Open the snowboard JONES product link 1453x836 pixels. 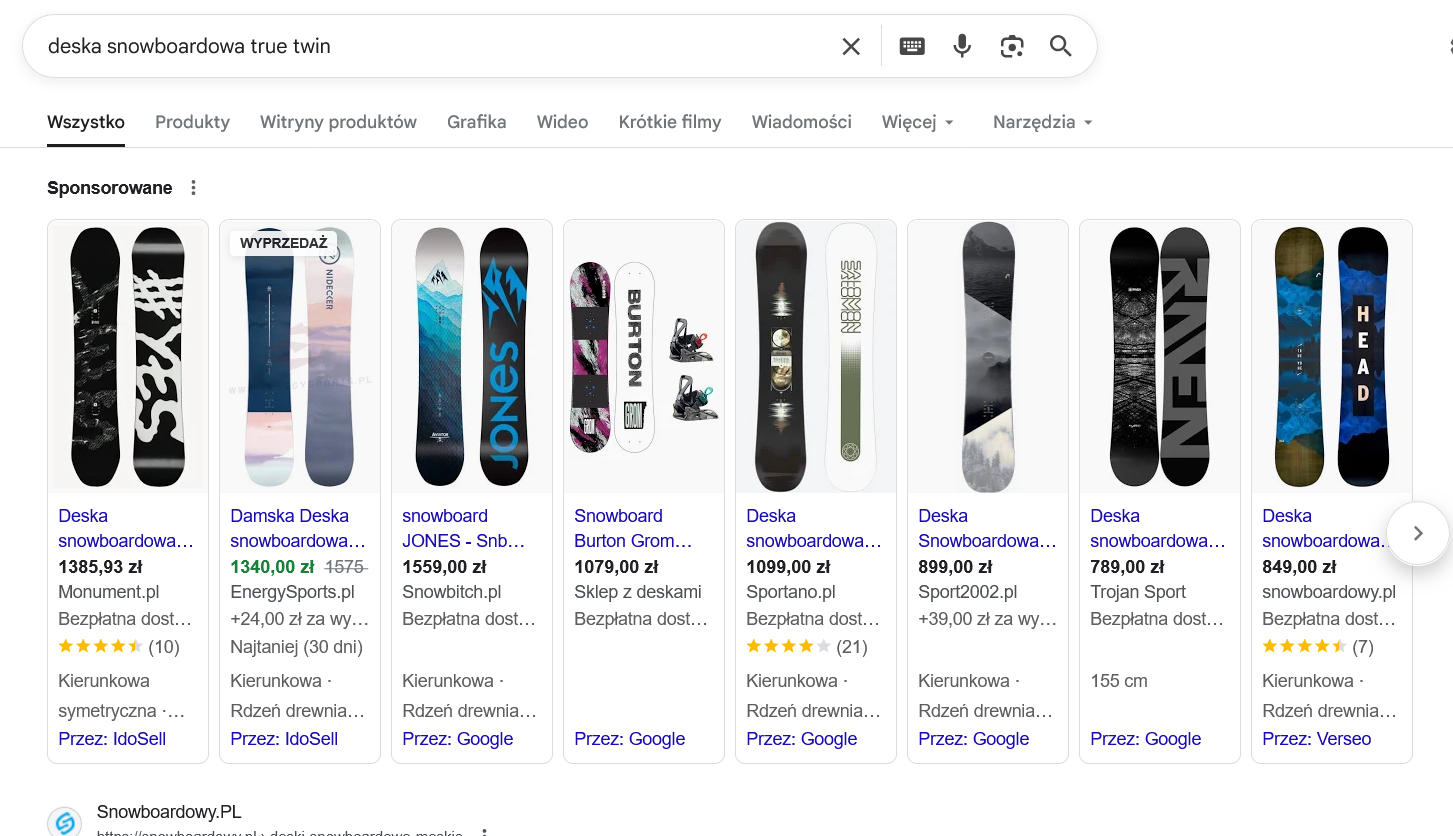point(463,528)
